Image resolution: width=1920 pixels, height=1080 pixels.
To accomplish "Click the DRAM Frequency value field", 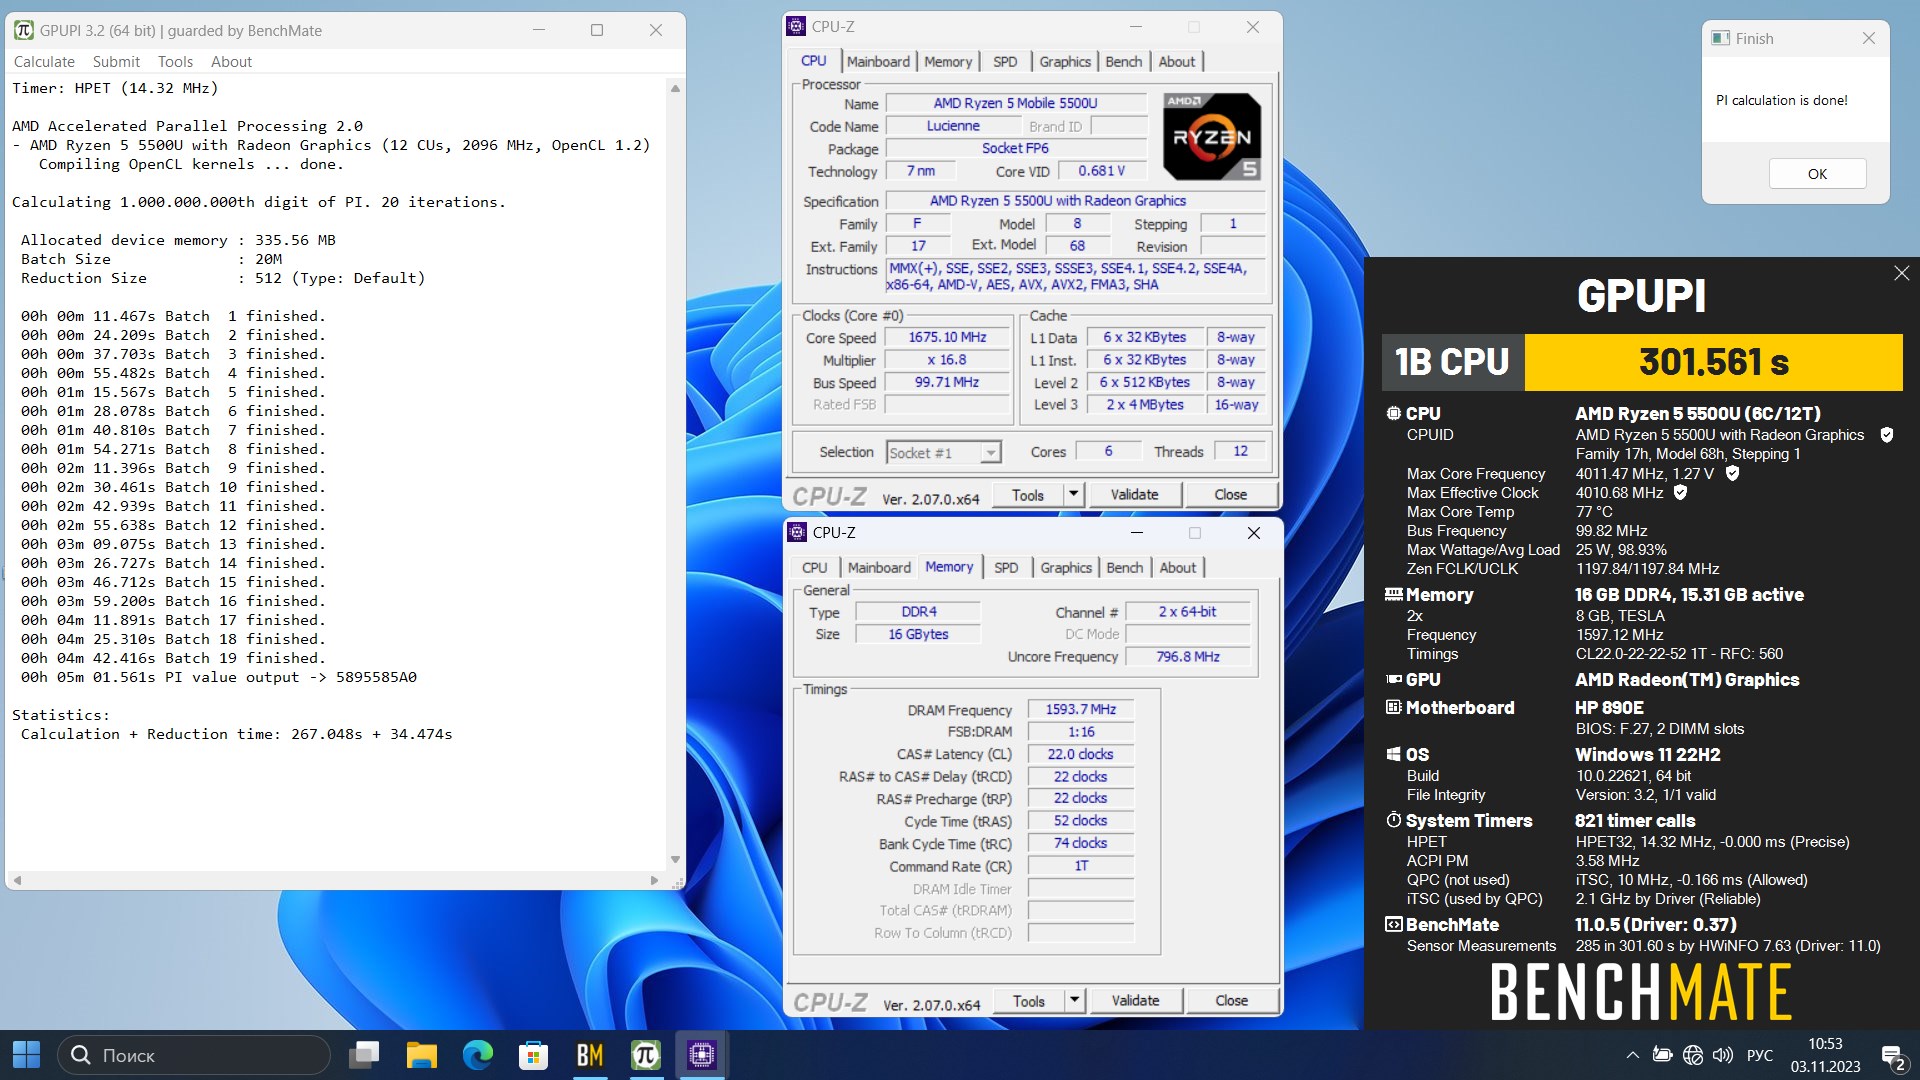I will pos(1080,709).
